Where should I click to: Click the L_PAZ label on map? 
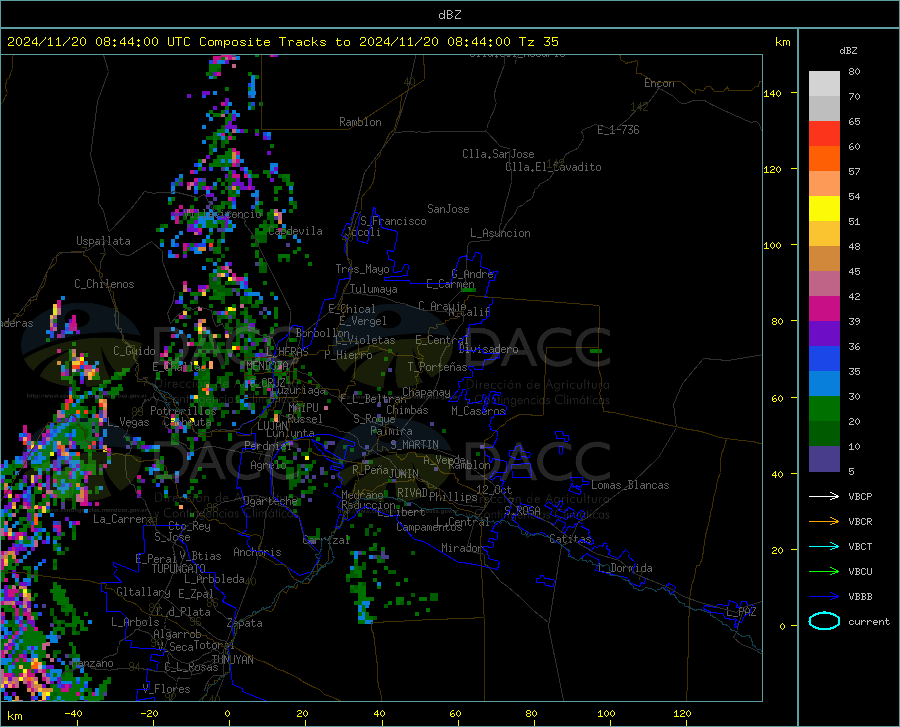(741, 612)
